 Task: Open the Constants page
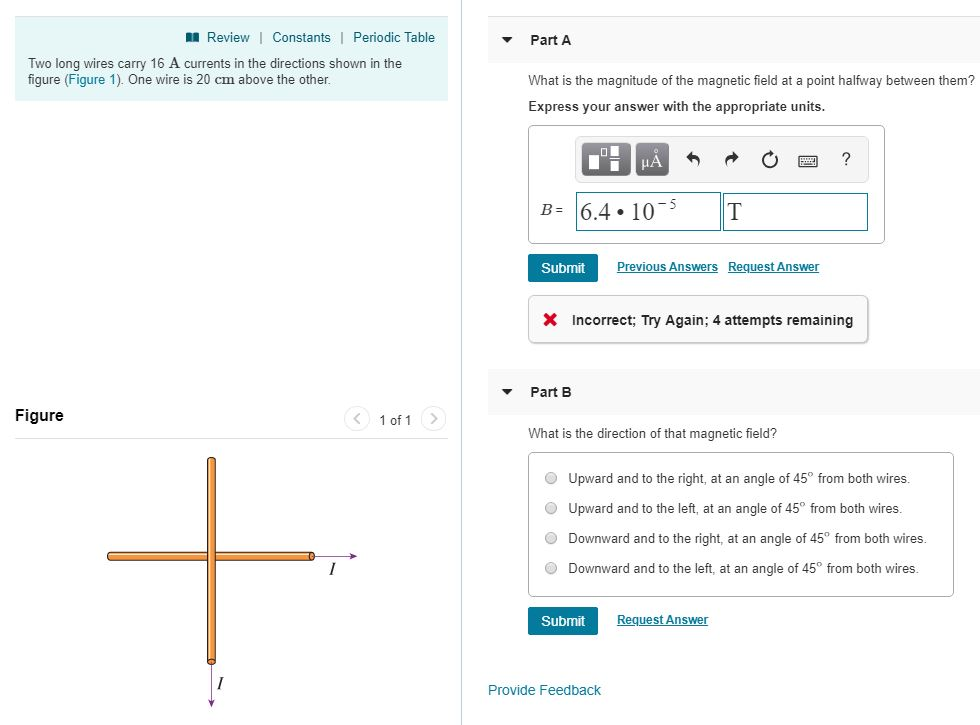point(301,37)
